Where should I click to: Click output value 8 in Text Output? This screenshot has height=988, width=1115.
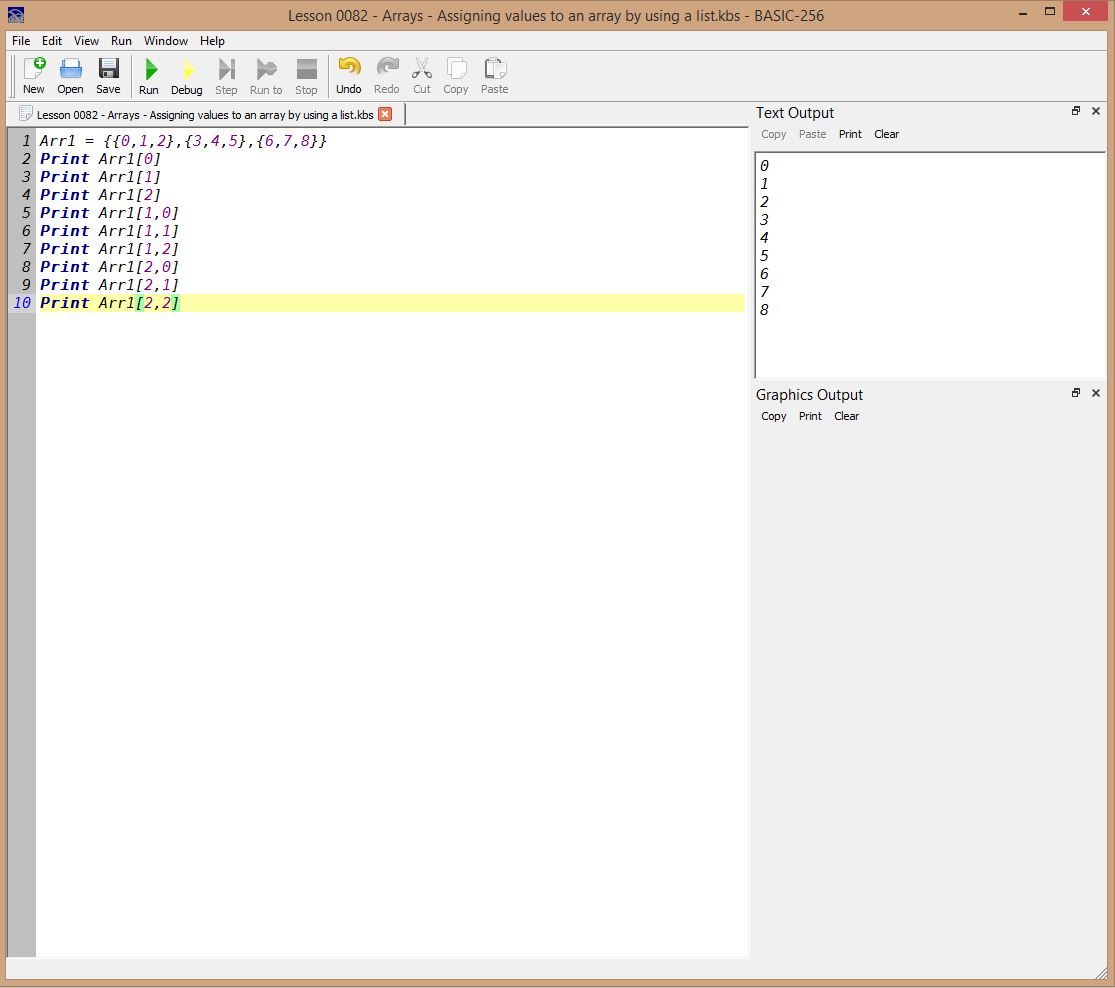pyautogui.click(x=764, y=309)
